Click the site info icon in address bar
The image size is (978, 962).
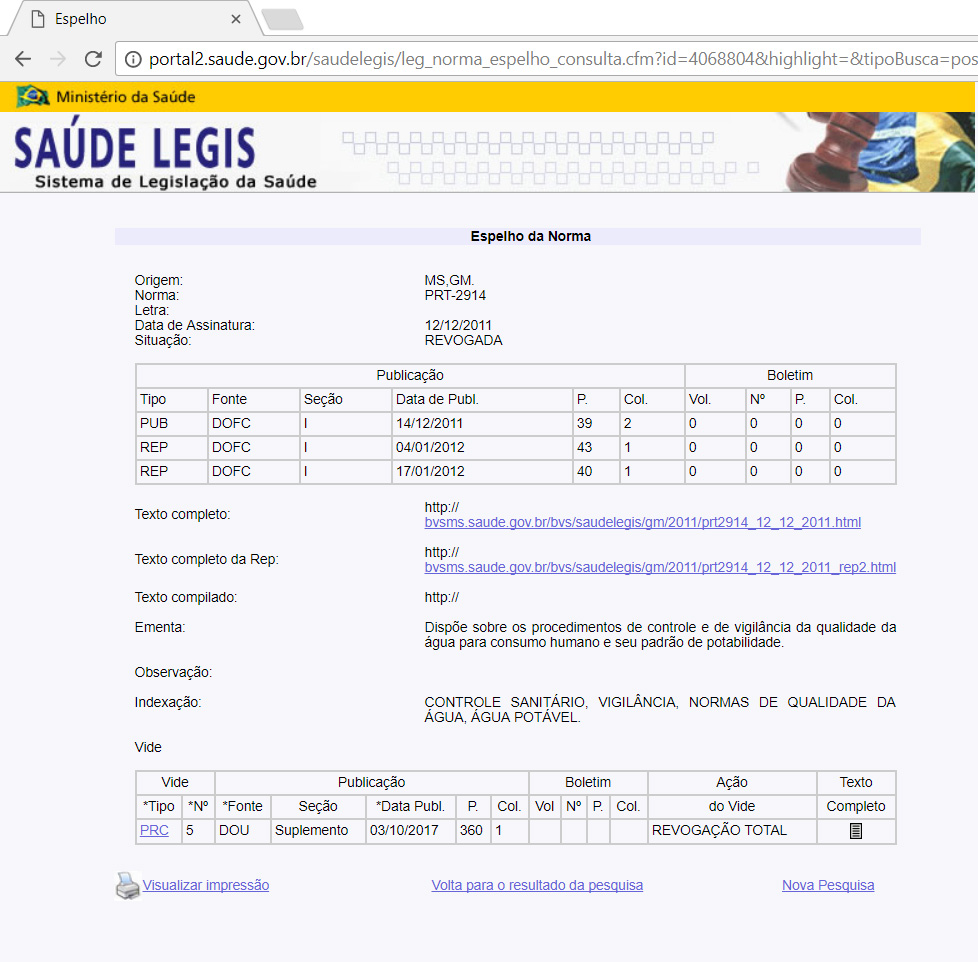tap(133, 60)
